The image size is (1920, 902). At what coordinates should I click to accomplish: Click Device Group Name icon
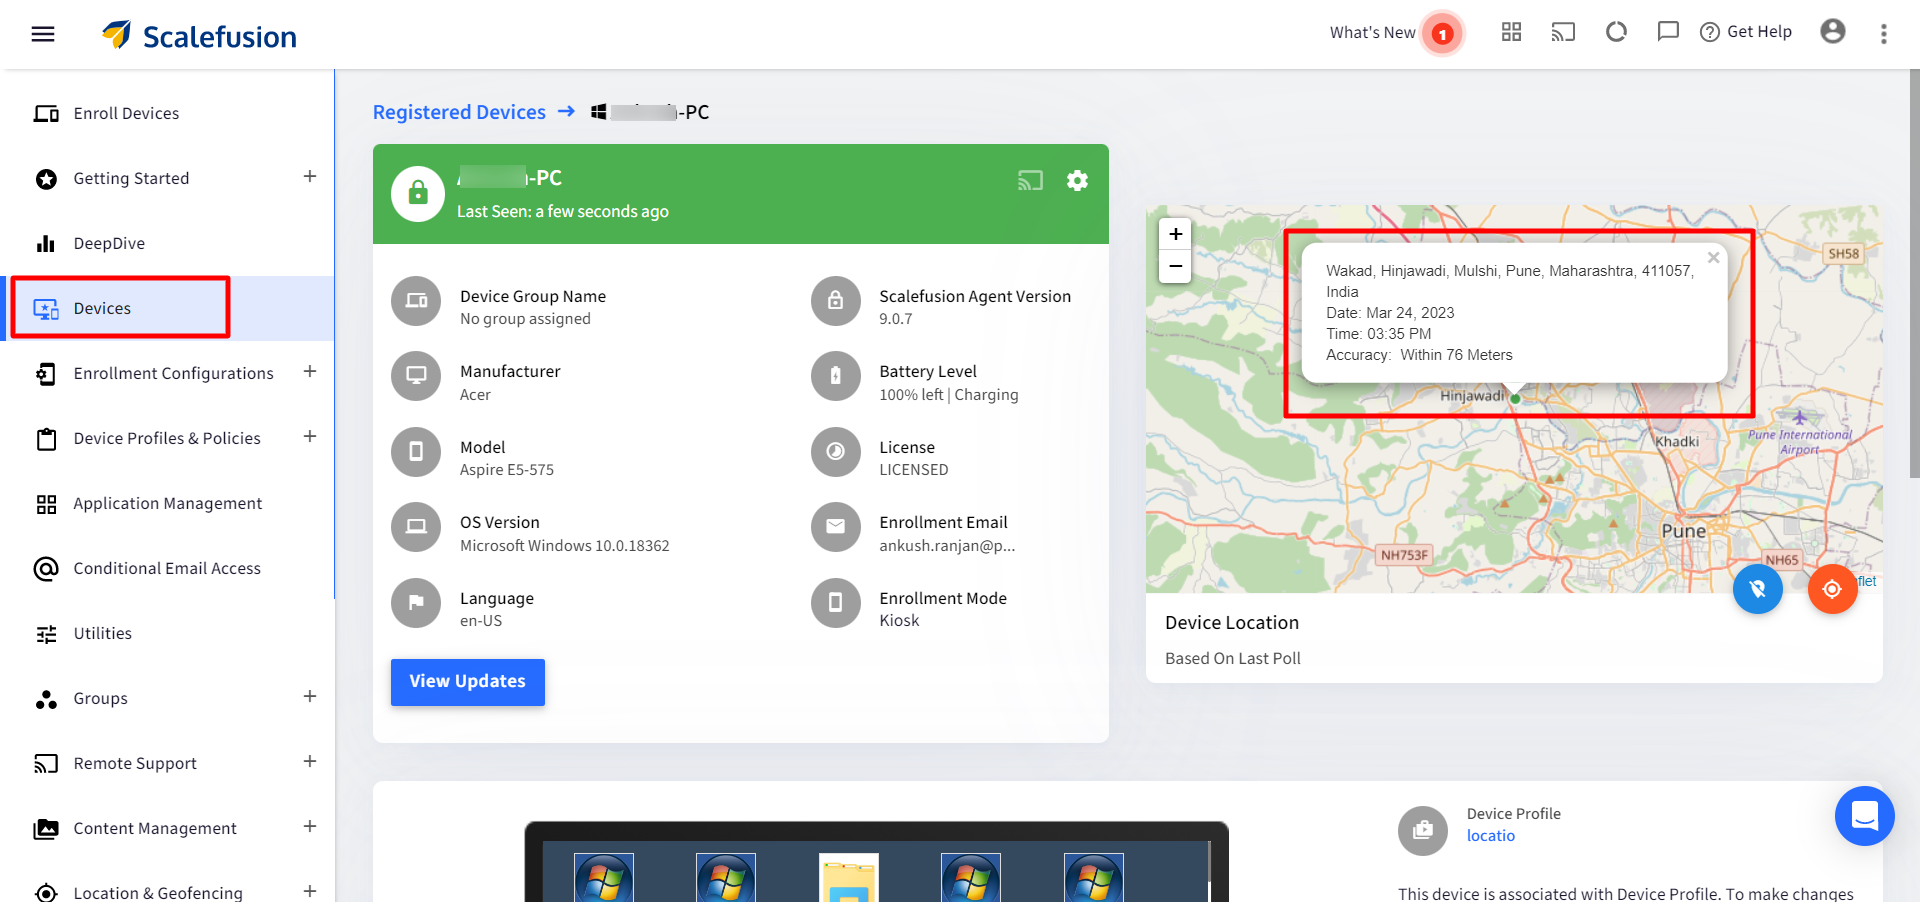416,301
